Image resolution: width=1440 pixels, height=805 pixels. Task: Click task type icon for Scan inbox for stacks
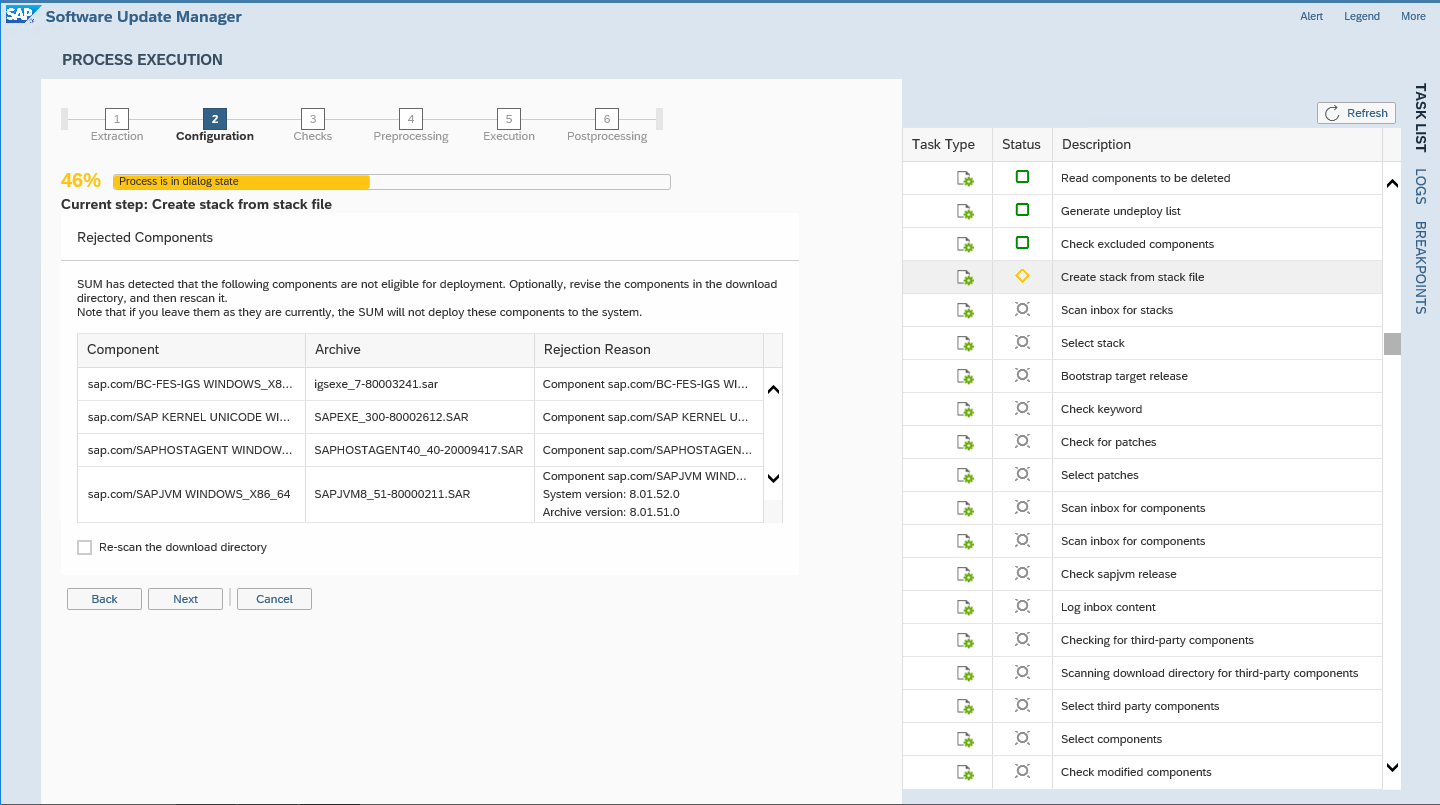tap(965, 310)
